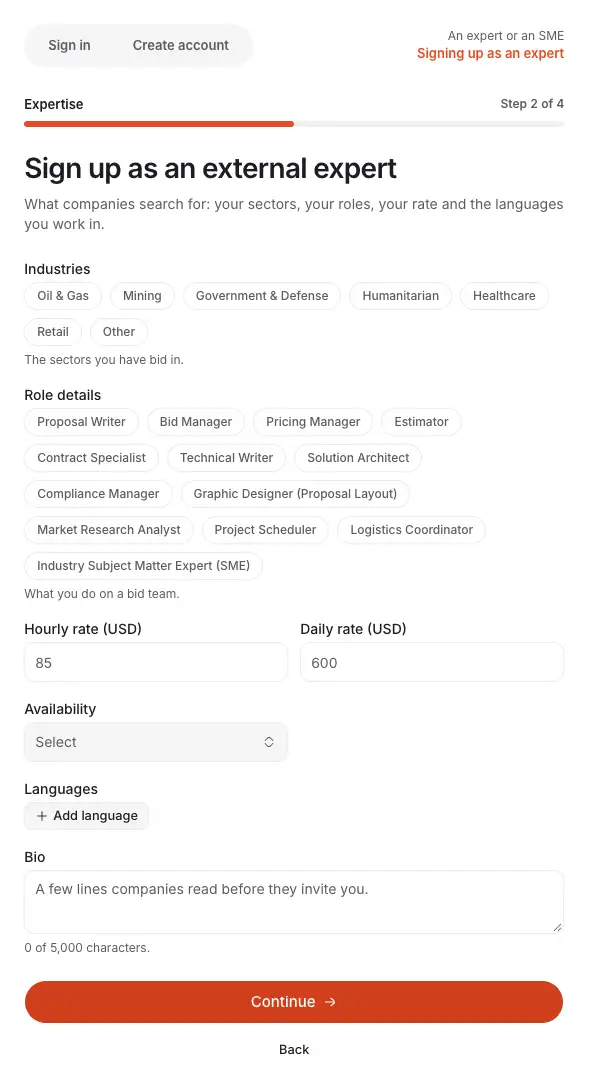
Task: Go Back to the previous step
Action: [x=294, y=1049]
